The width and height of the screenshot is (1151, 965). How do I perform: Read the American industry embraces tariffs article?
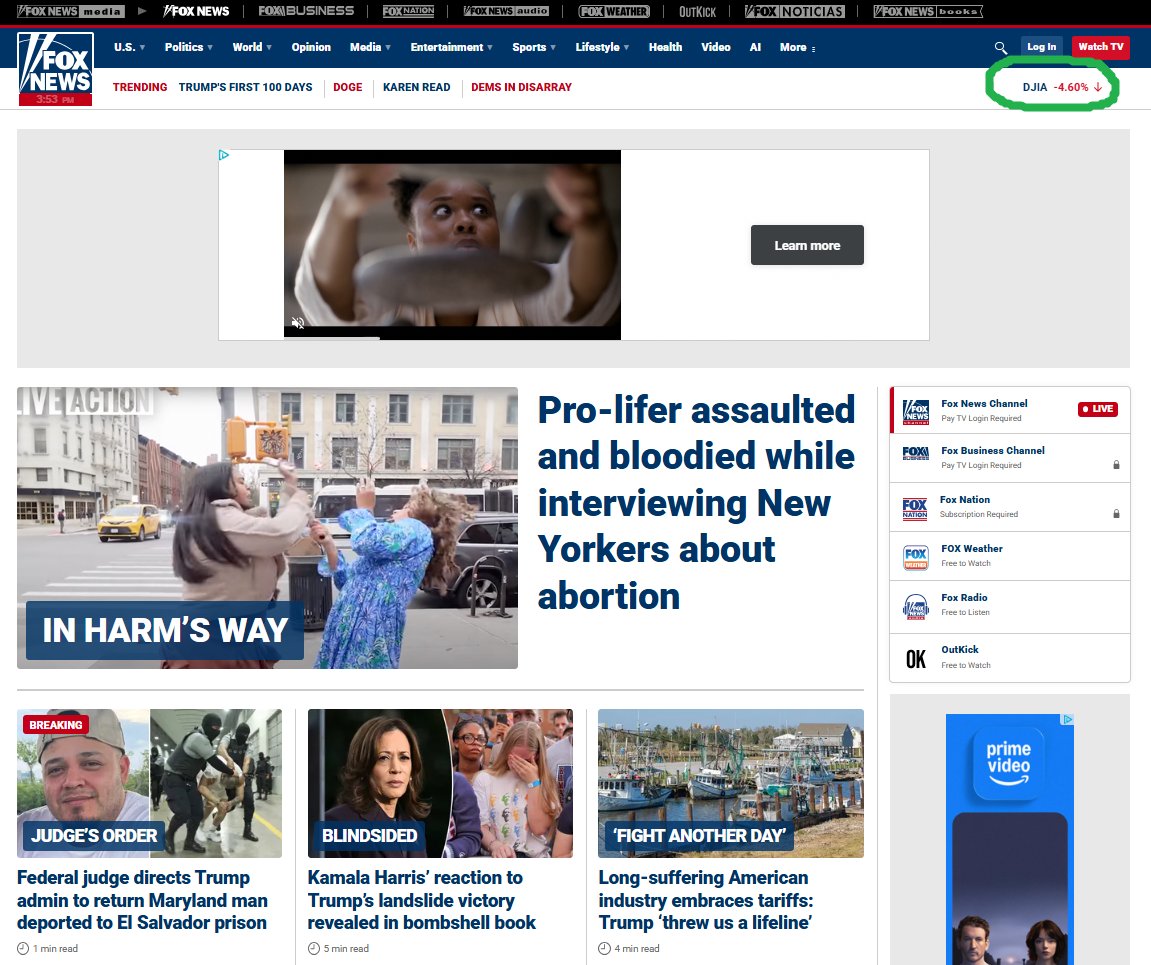pos(706,900)
